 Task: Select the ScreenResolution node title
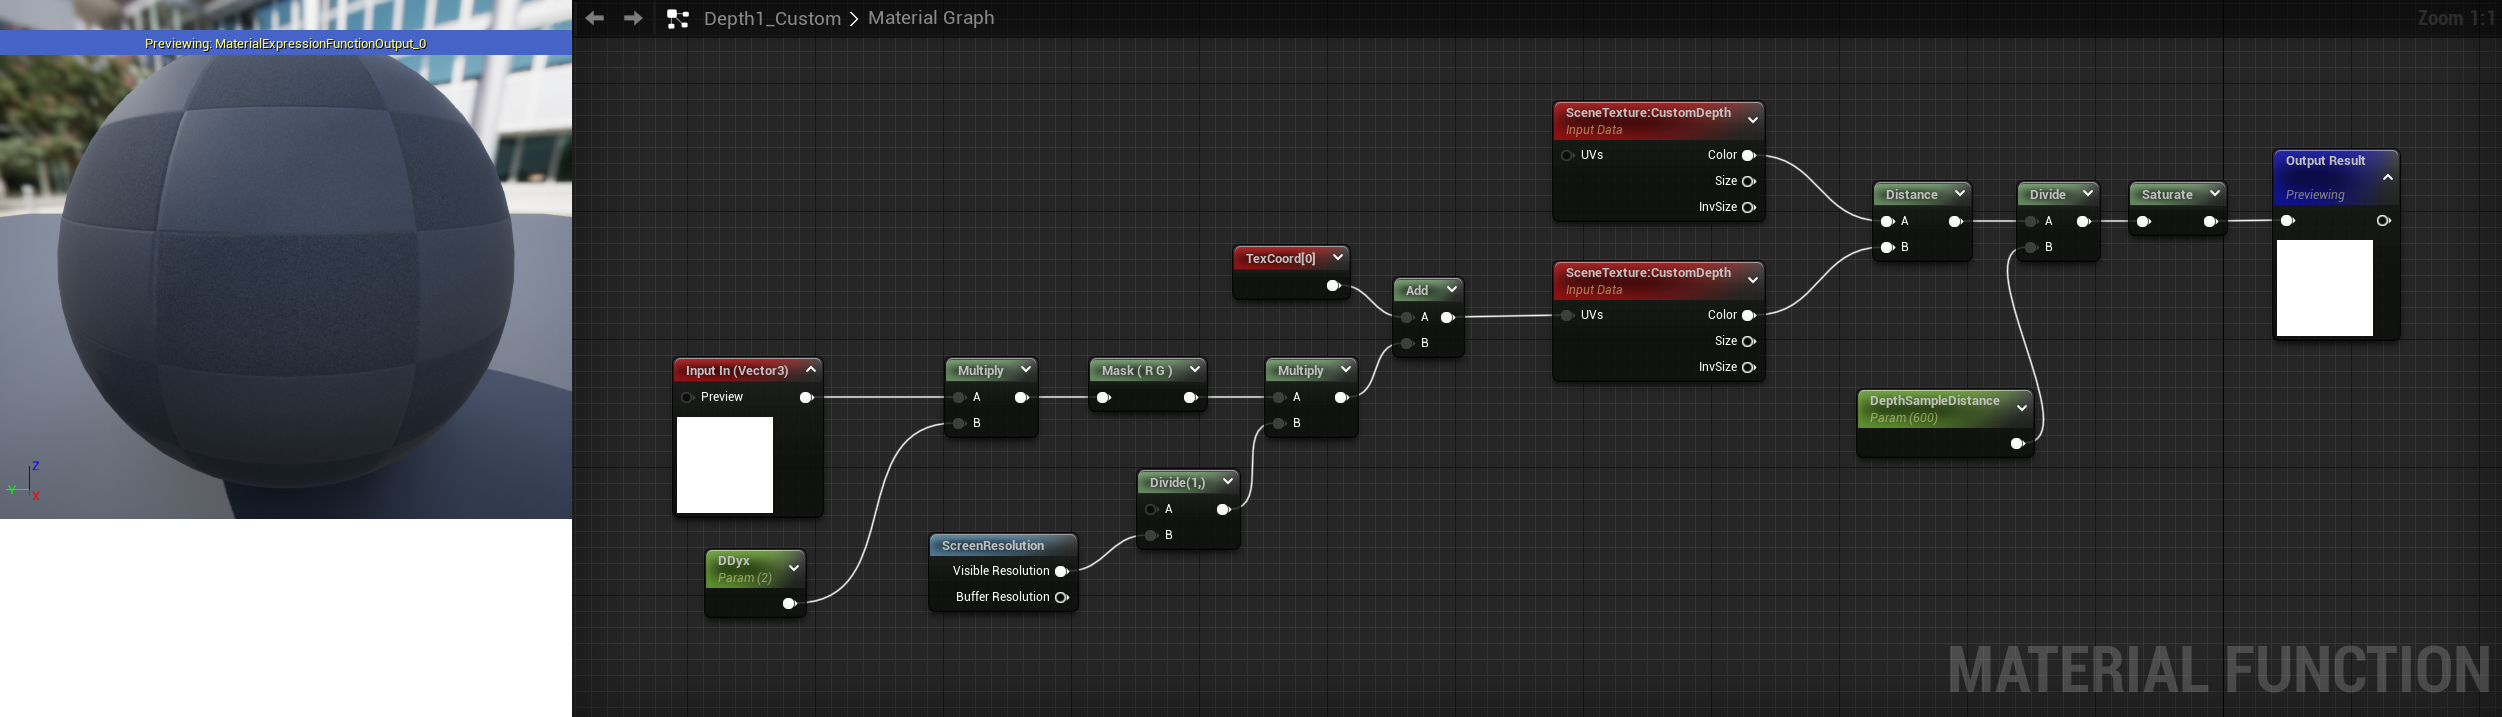[993, 545]
